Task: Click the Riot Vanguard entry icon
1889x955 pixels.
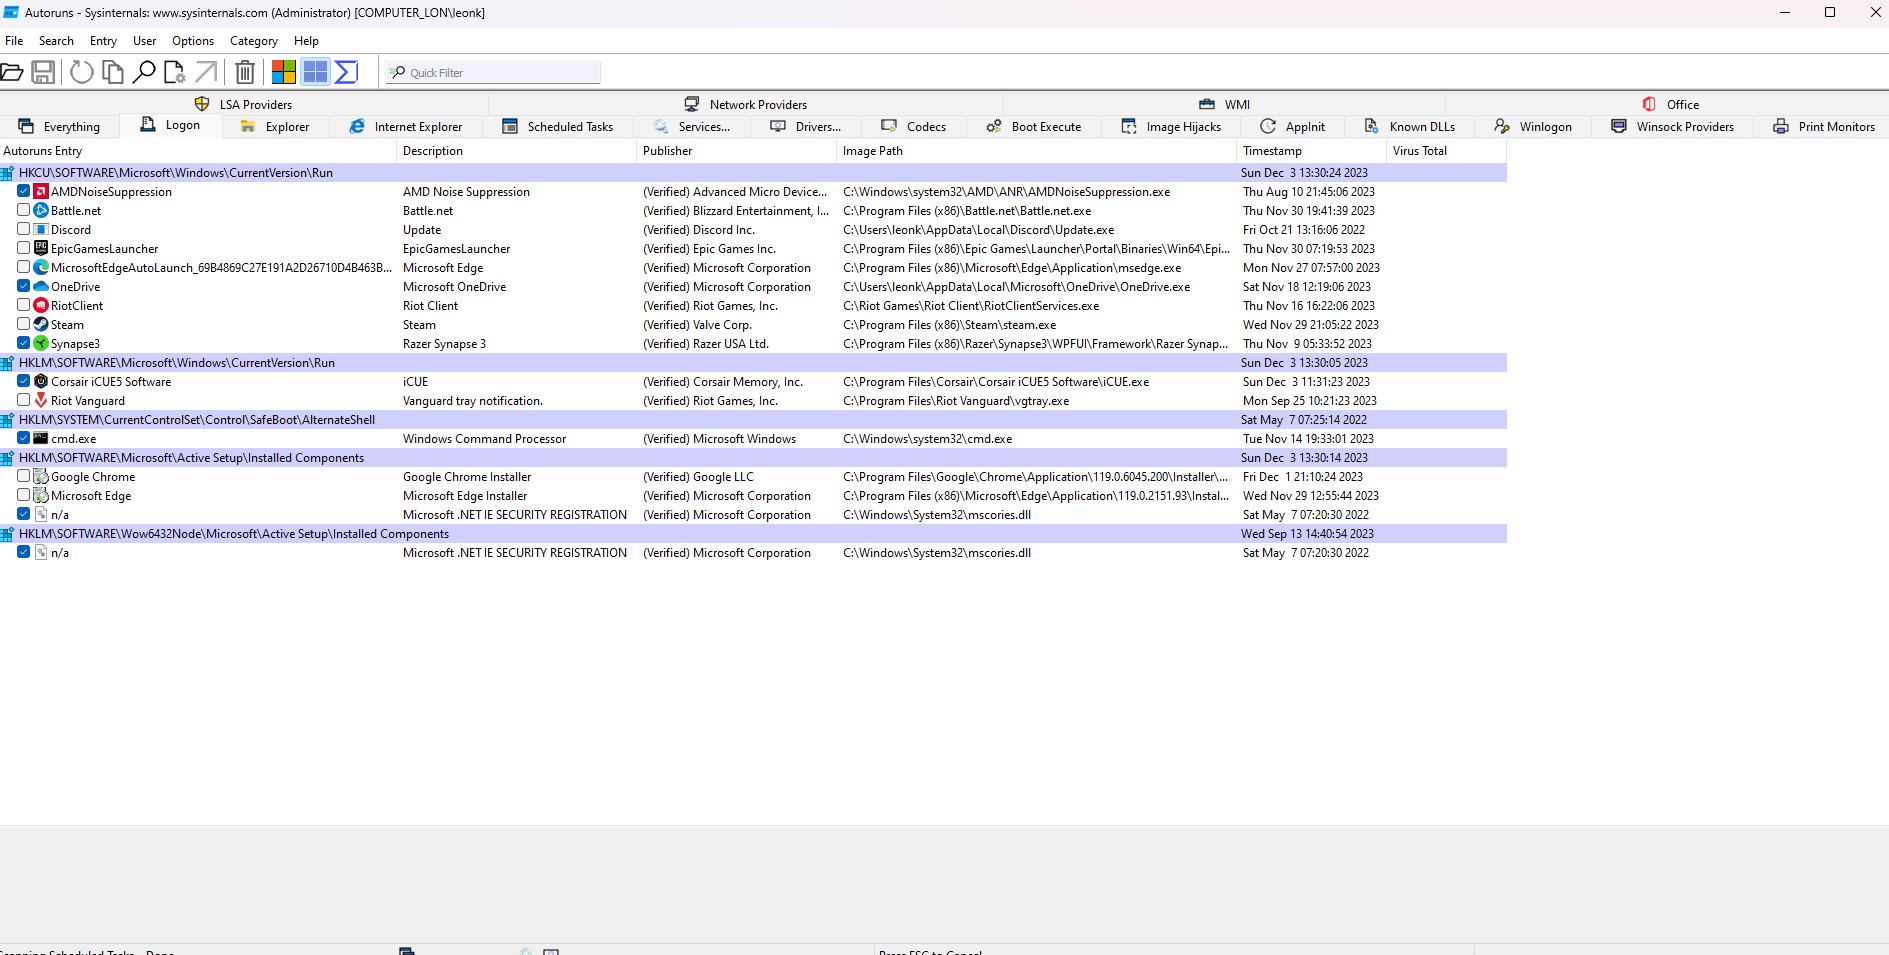Action: (x=41, y=401)
